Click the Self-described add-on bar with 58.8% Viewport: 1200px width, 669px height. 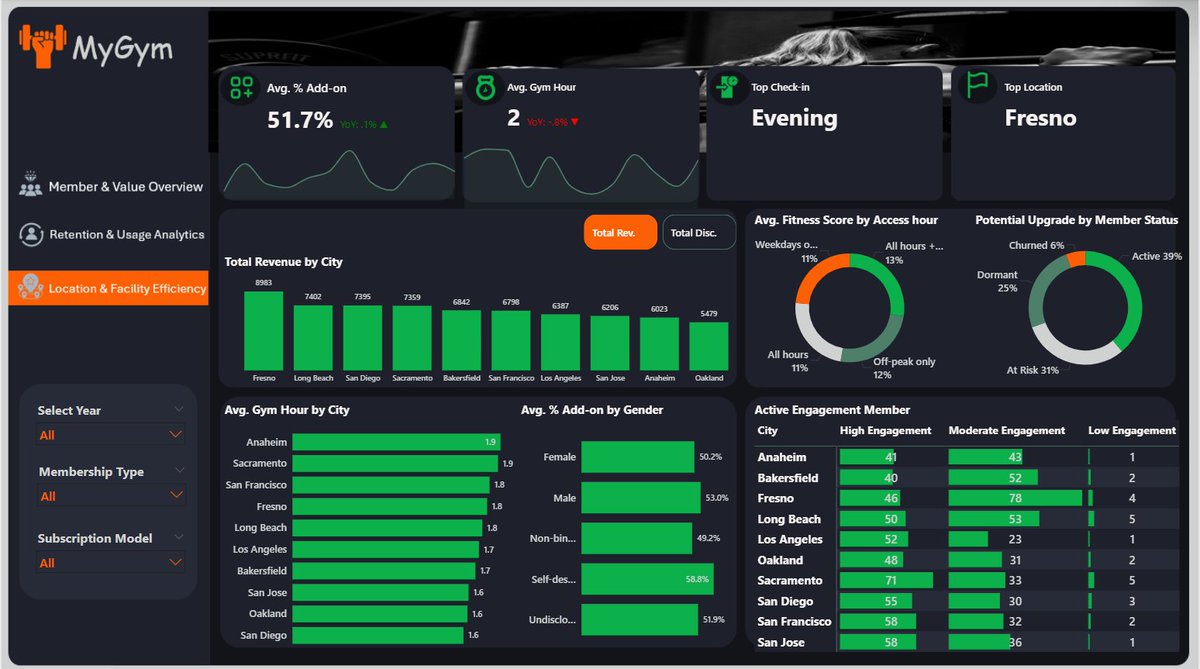647,578
